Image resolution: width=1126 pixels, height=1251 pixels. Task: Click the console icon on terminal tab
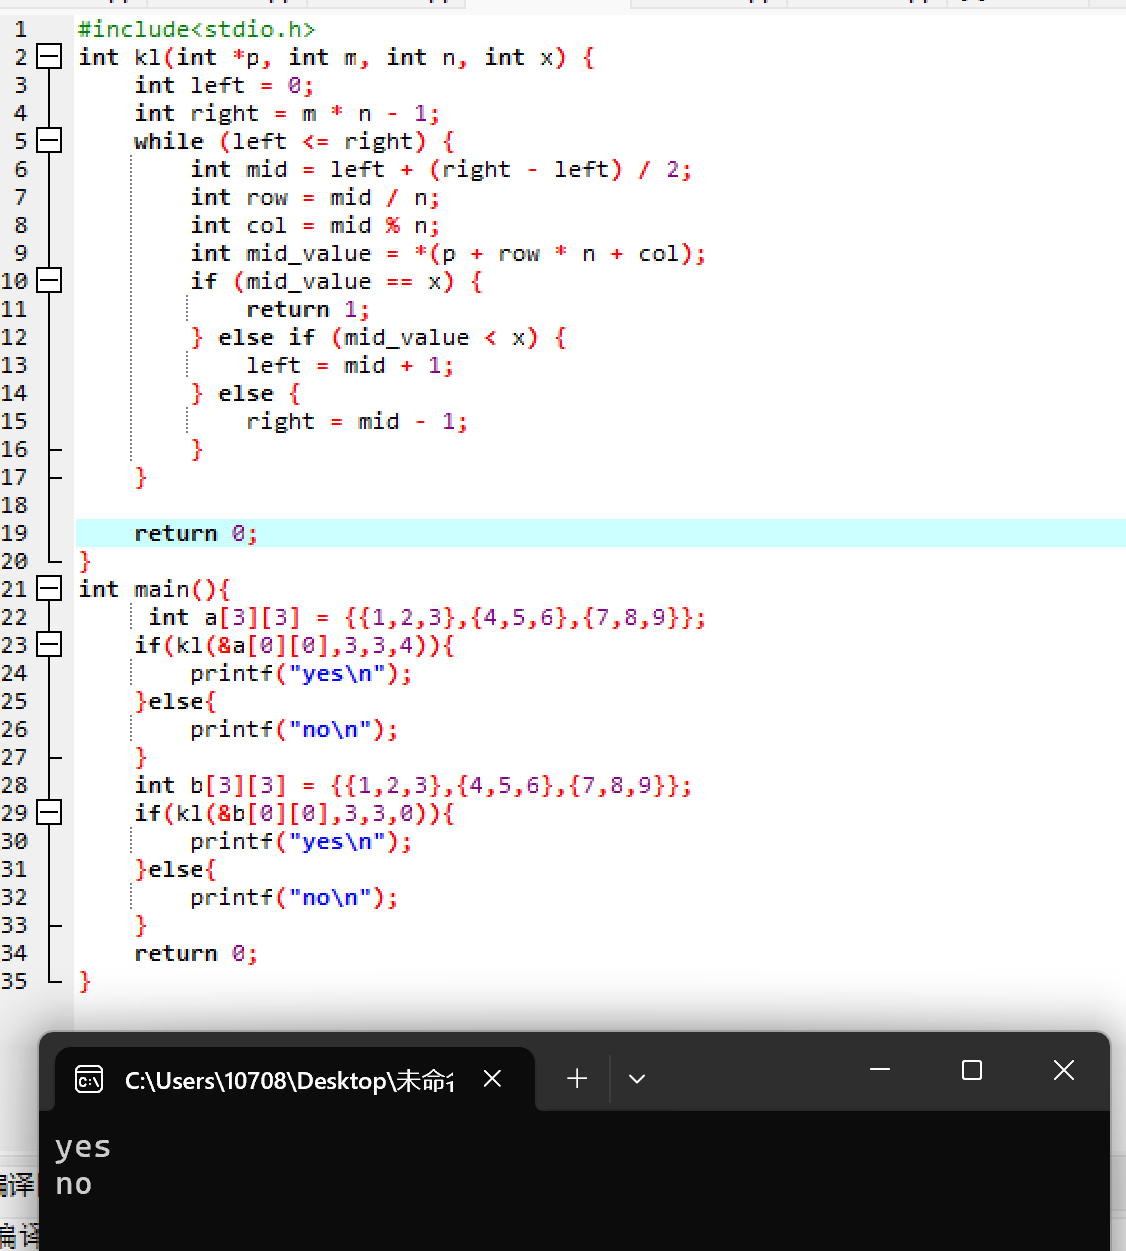[89, 1080]
